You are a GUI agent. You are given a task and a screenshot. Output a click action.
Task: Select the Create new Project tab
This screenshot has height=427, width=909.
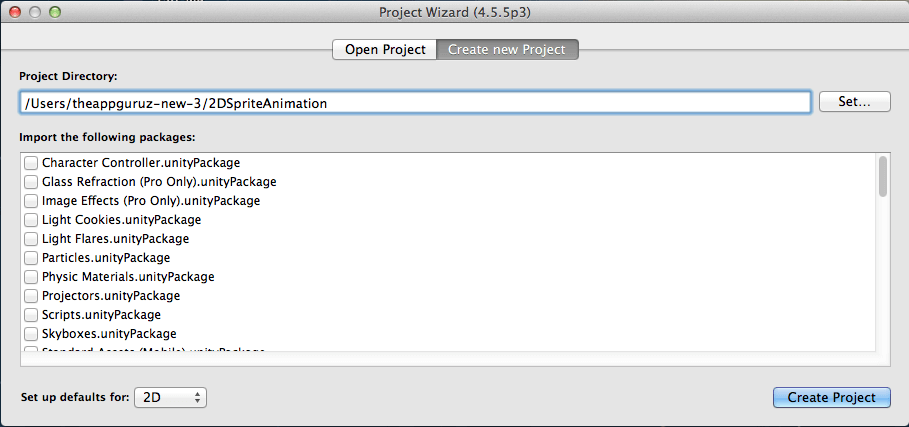[507, 50]
